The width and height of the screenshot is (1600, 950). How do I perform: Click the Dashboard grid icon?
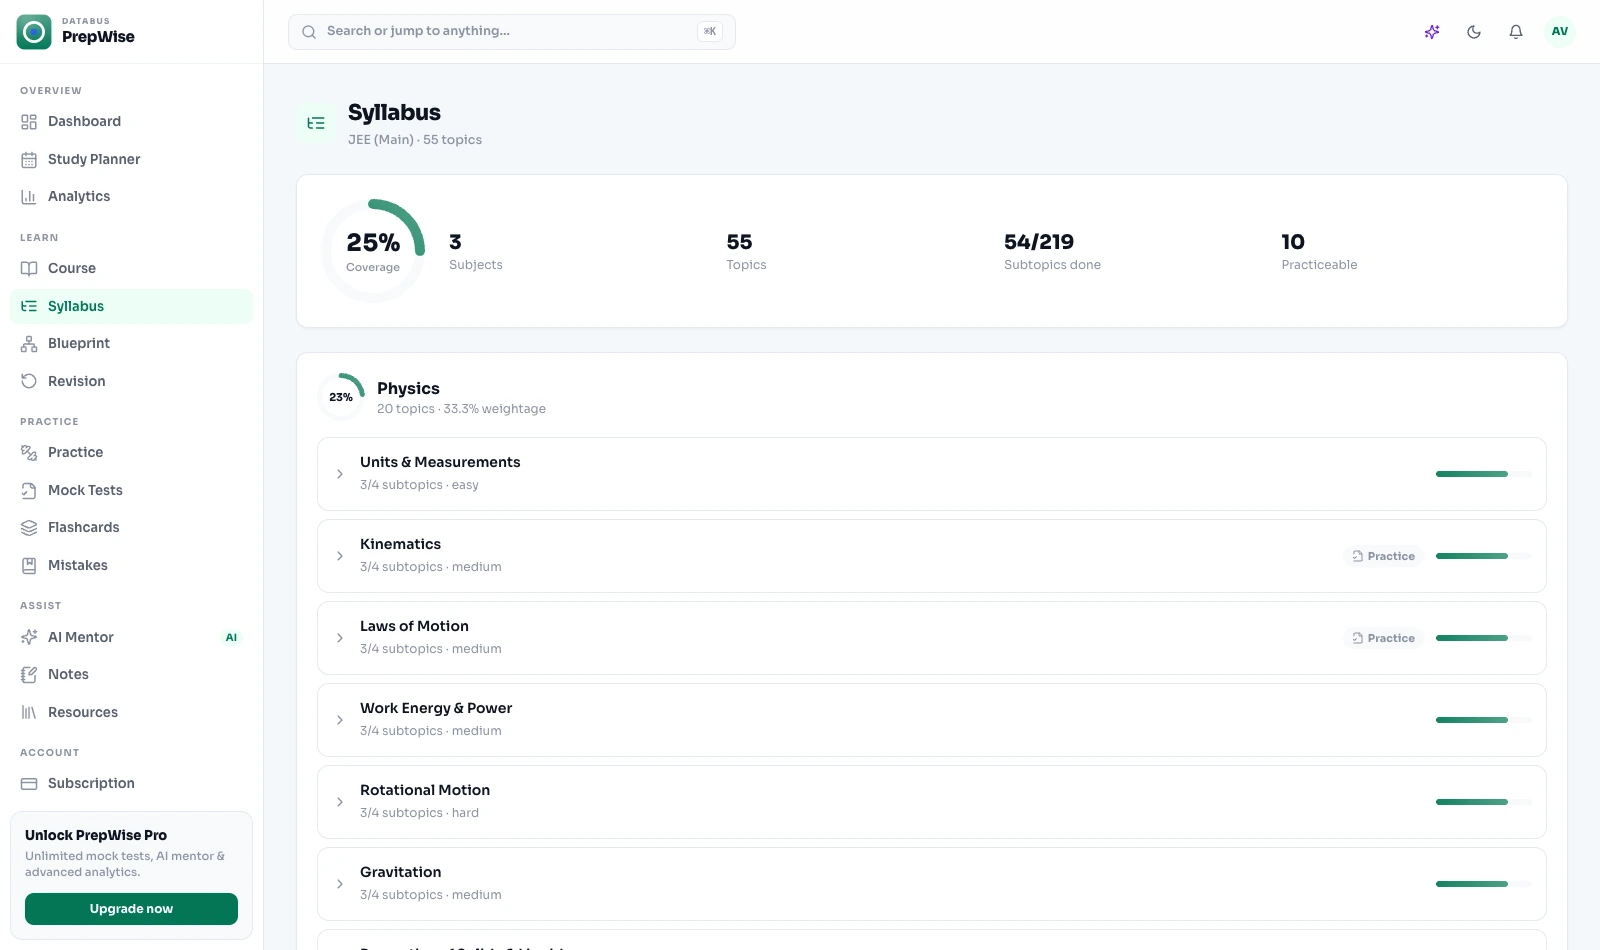click(x=29, y=122)
